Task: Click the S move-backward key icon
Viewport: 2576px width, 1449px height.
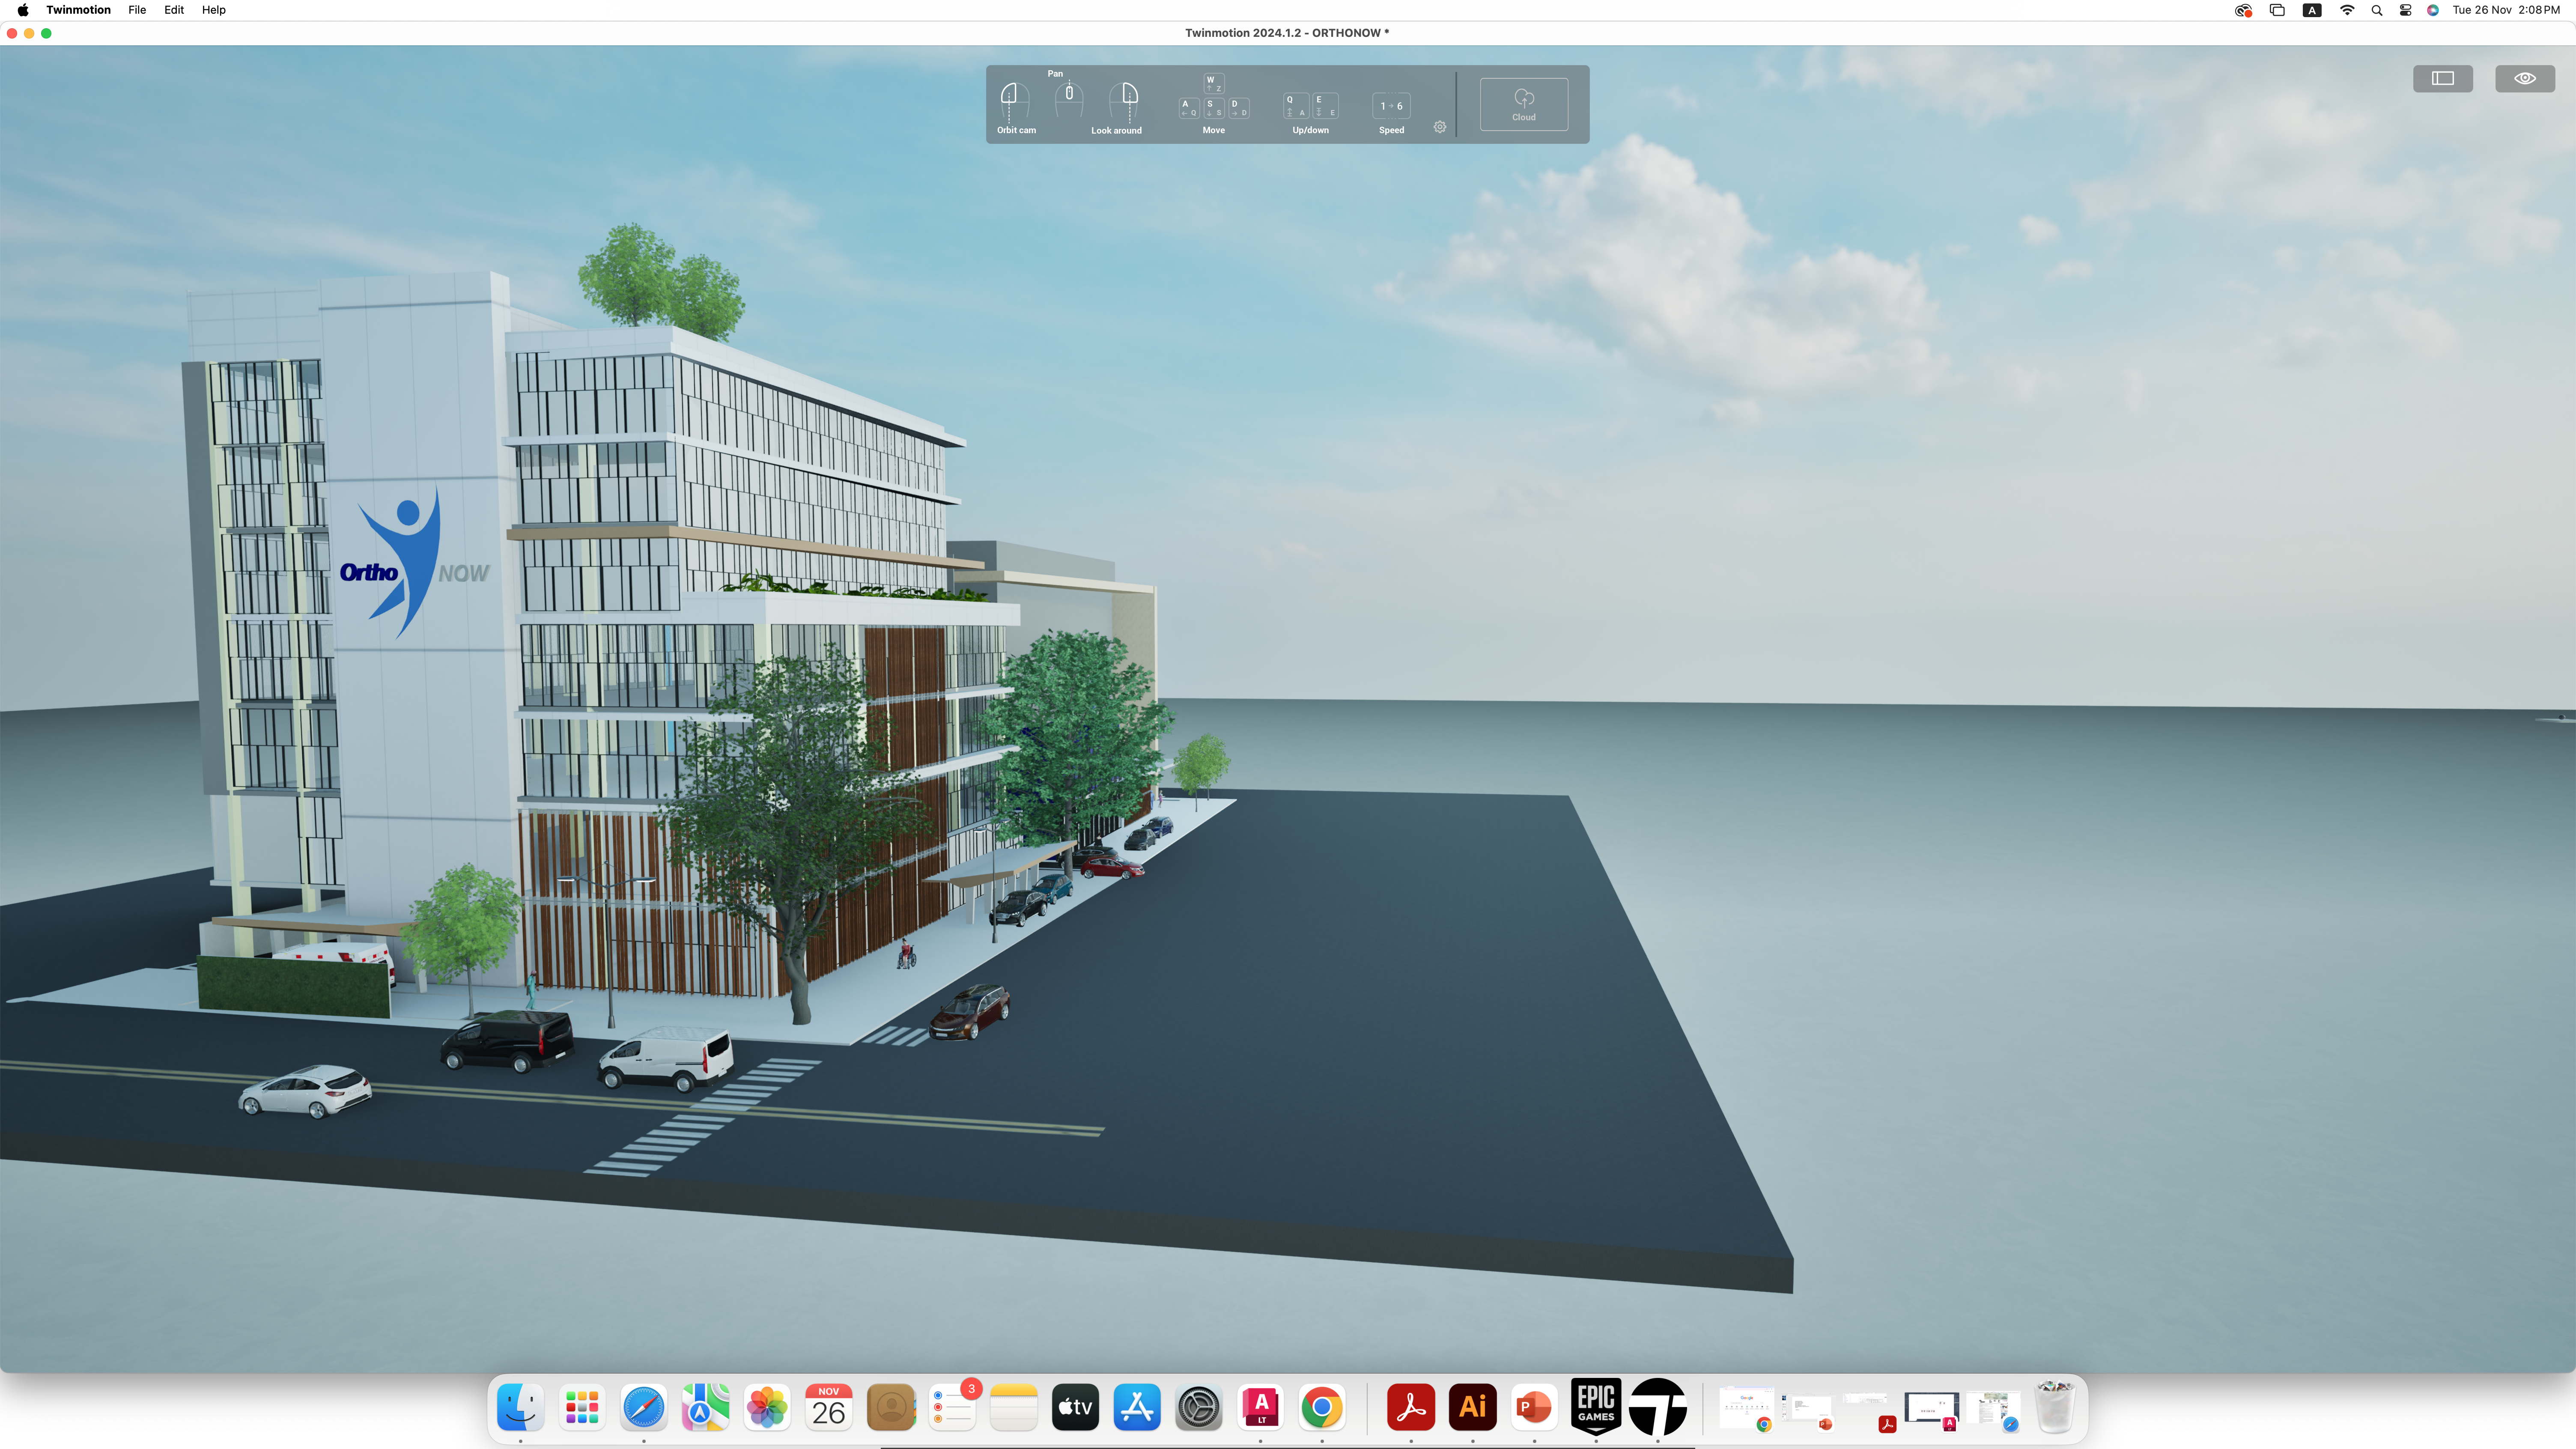Action: point(1213,107)
